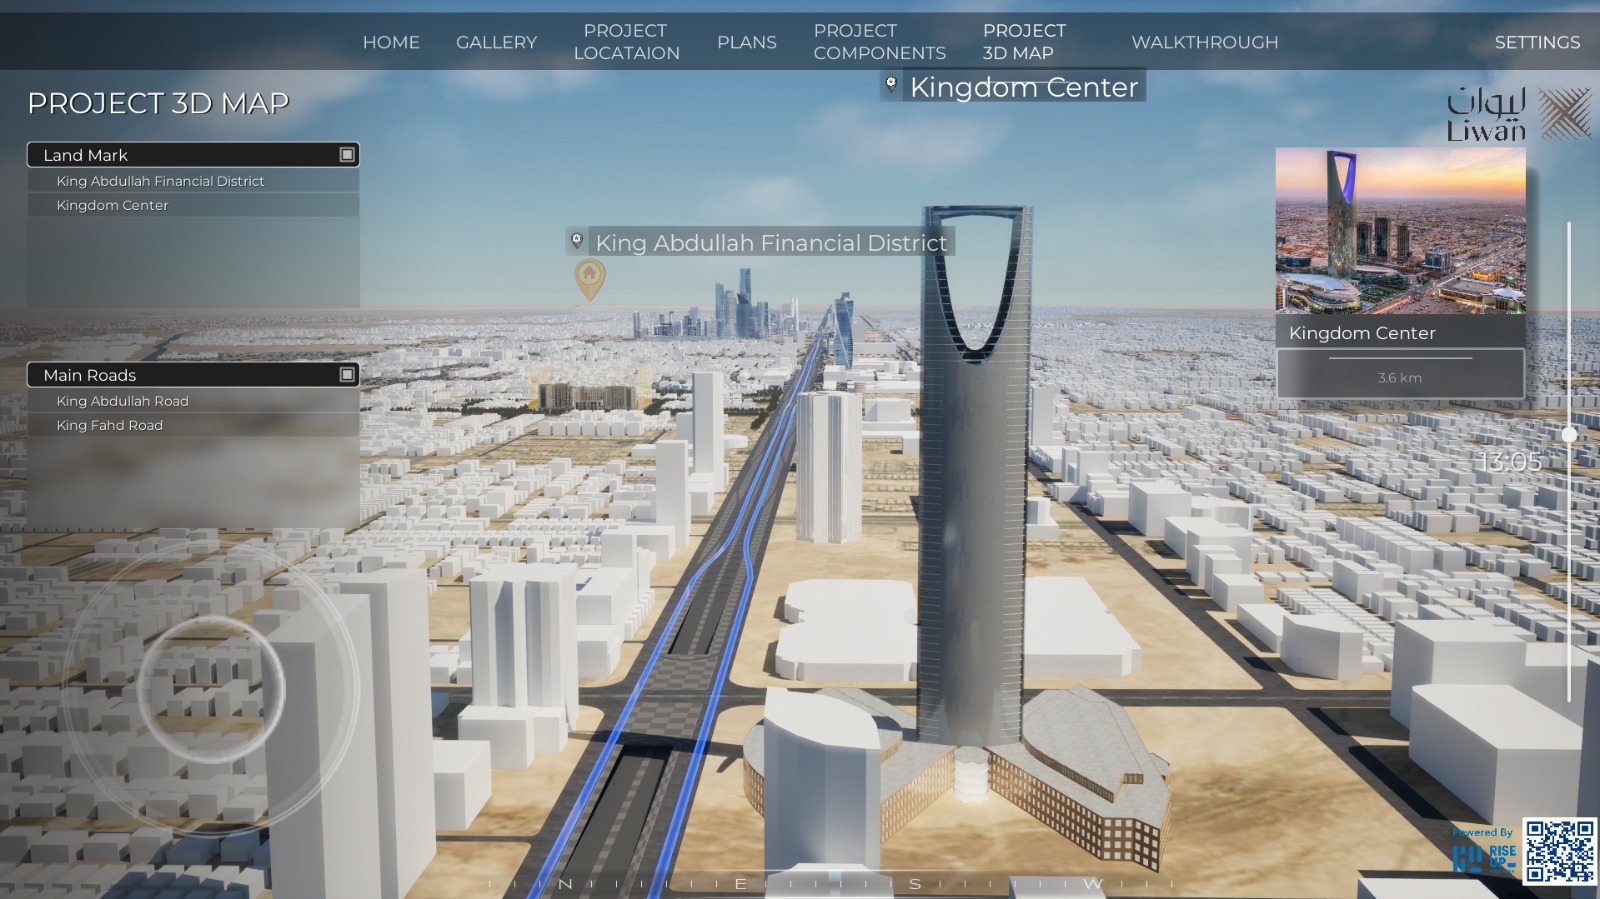This screenshot has height=899, width=1600.
Task: Adjust the time-of-day slider handle
Action: (1569, 435)
